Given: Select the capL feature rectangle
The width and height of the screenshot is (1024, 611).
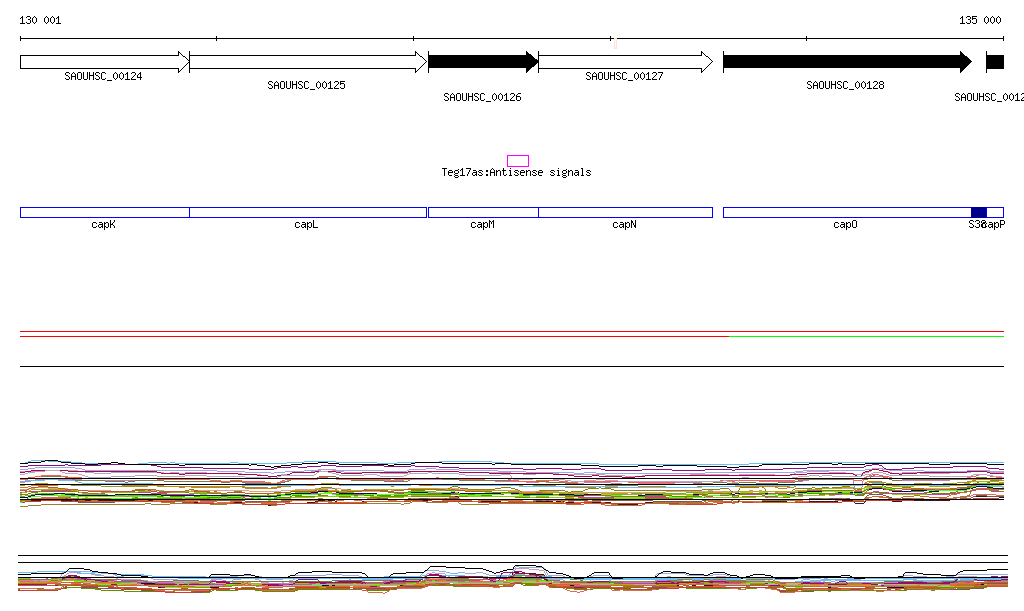Looking at the screenshot, I should (307, 212).
